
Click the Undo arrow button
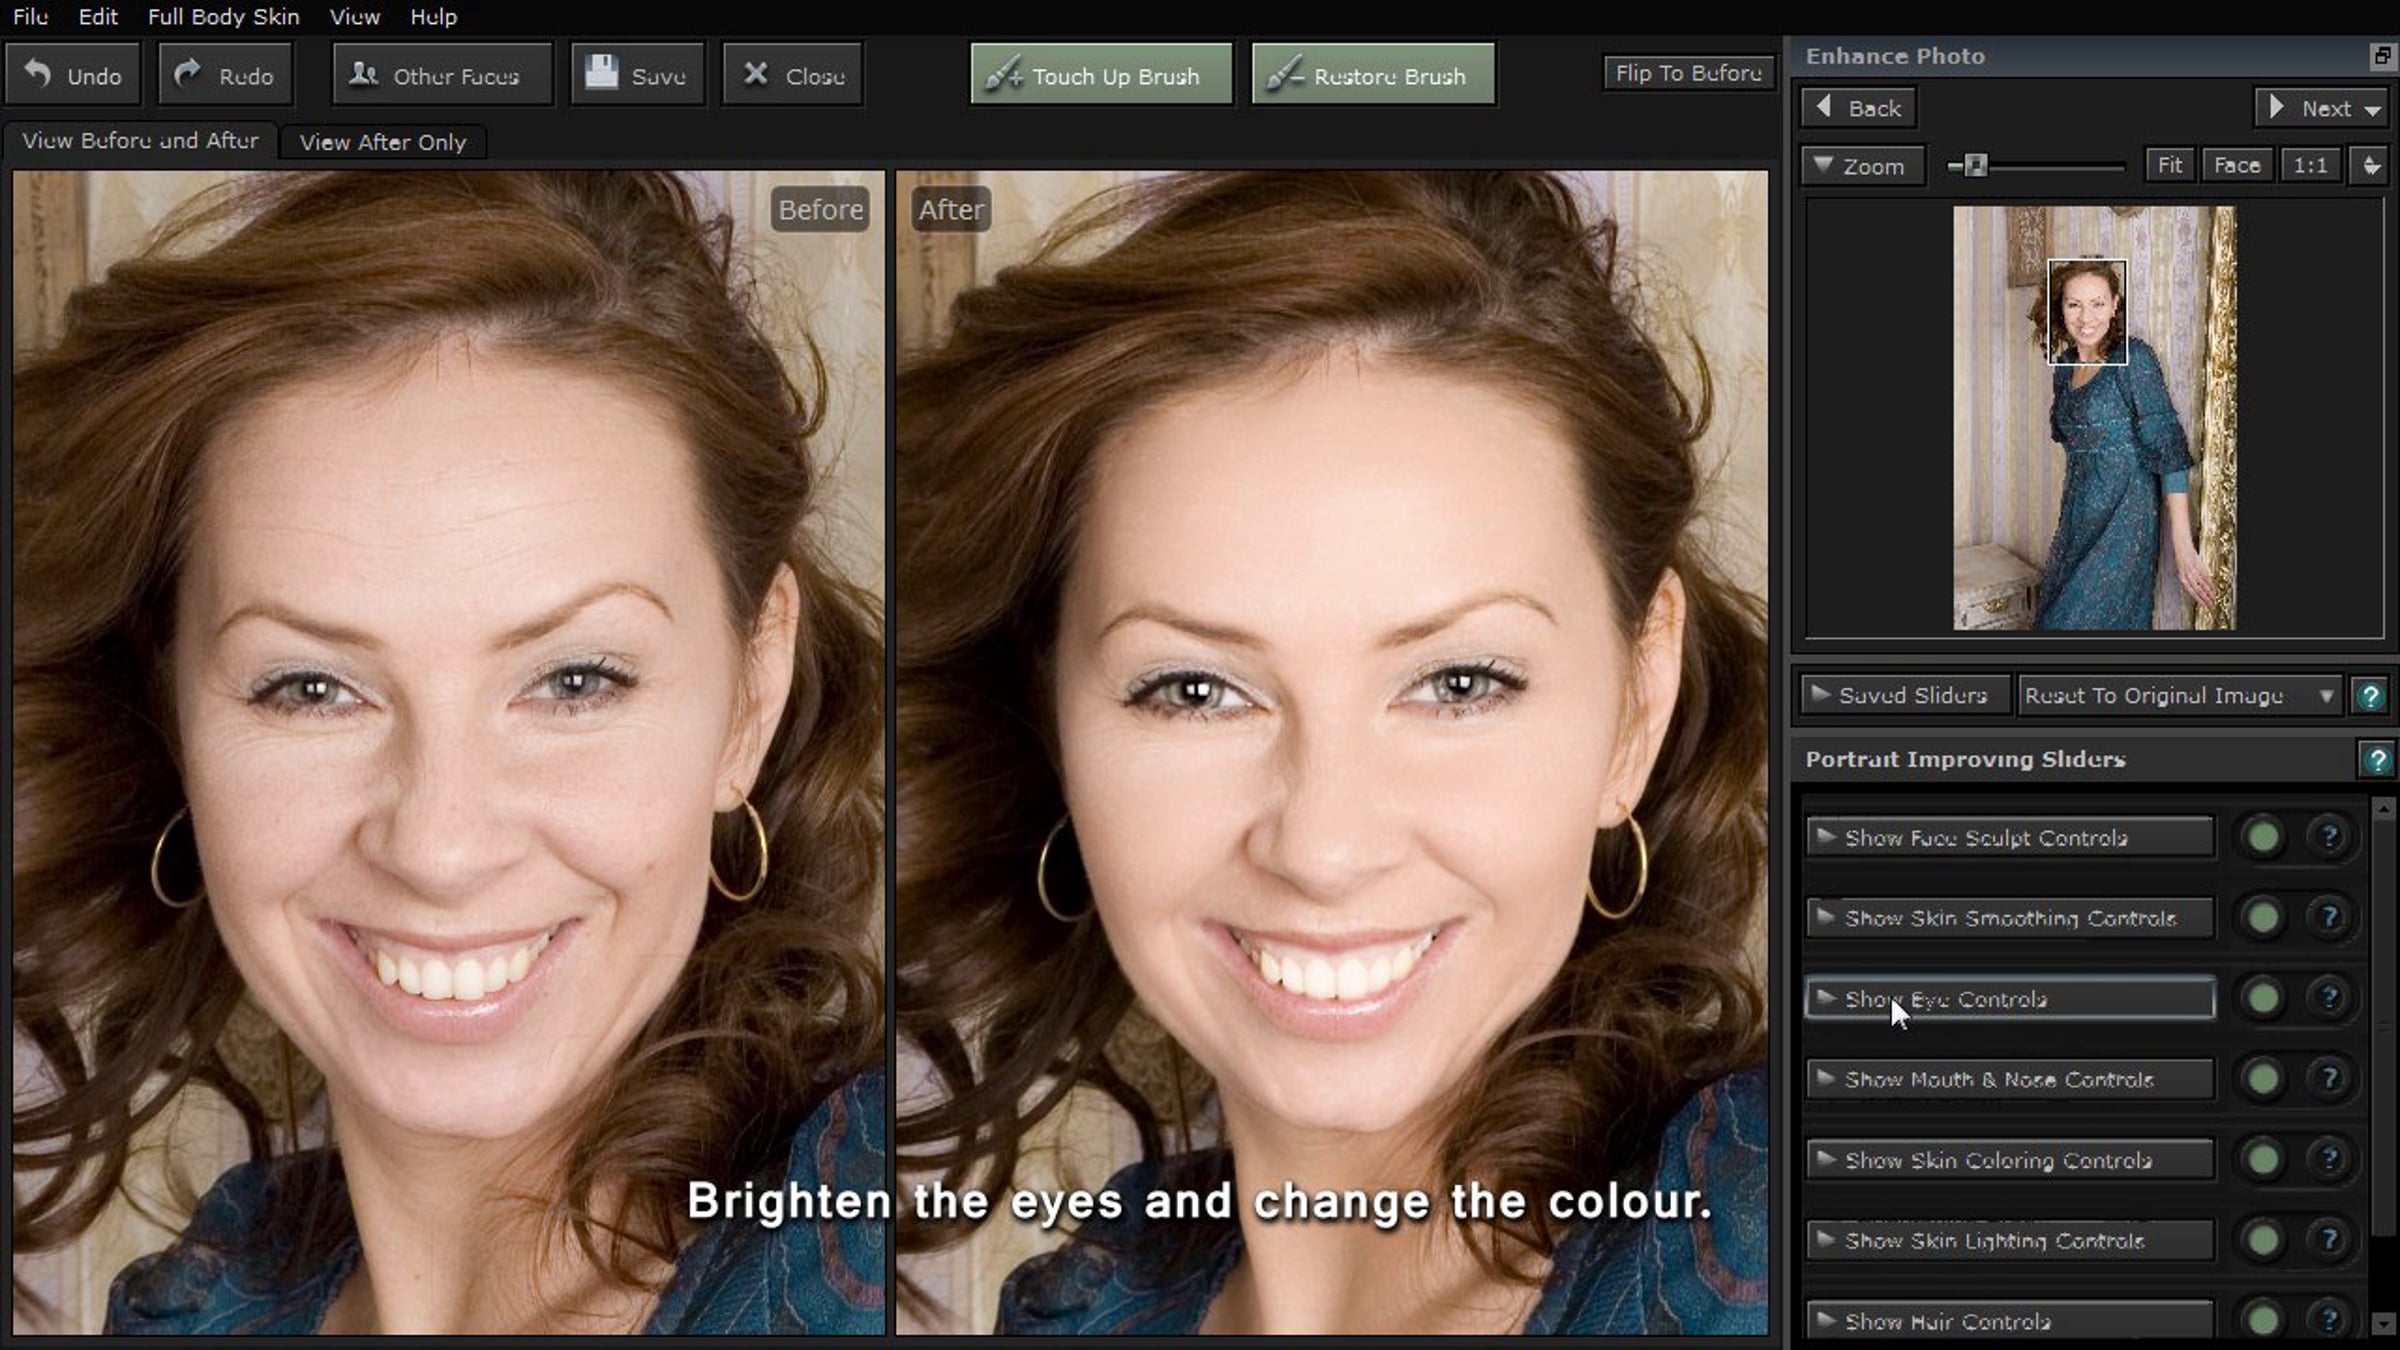[x=73, y=75]
